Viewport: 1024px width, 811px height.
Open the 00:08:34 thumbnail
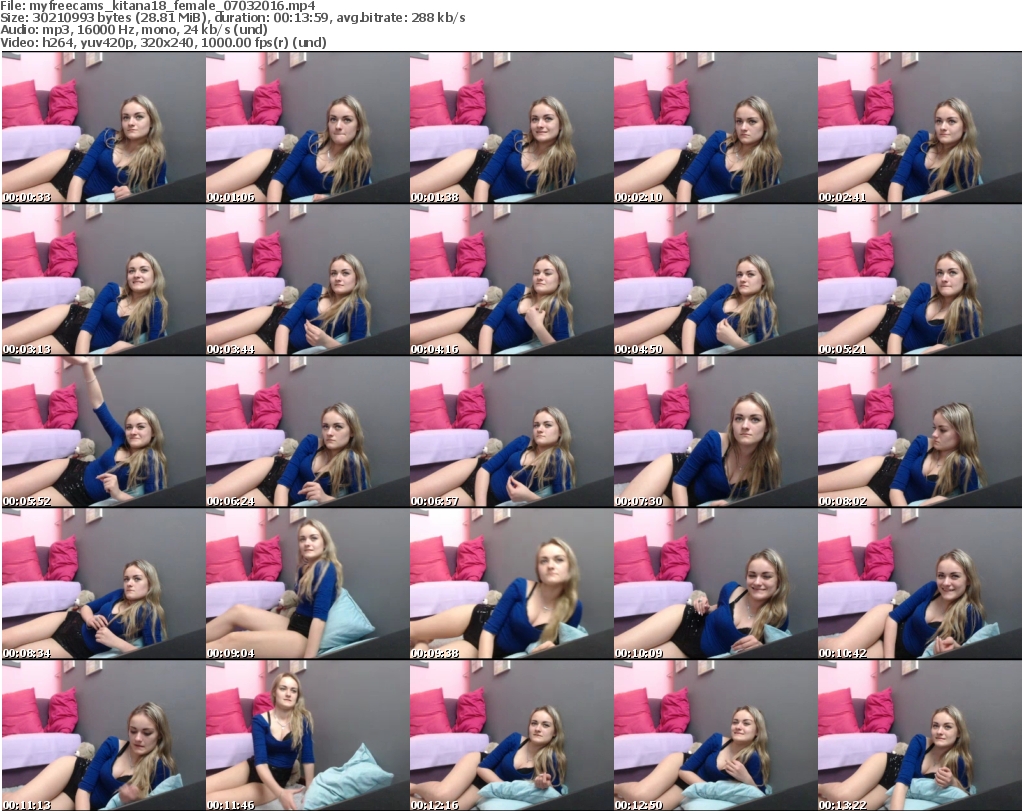point(103,584)
